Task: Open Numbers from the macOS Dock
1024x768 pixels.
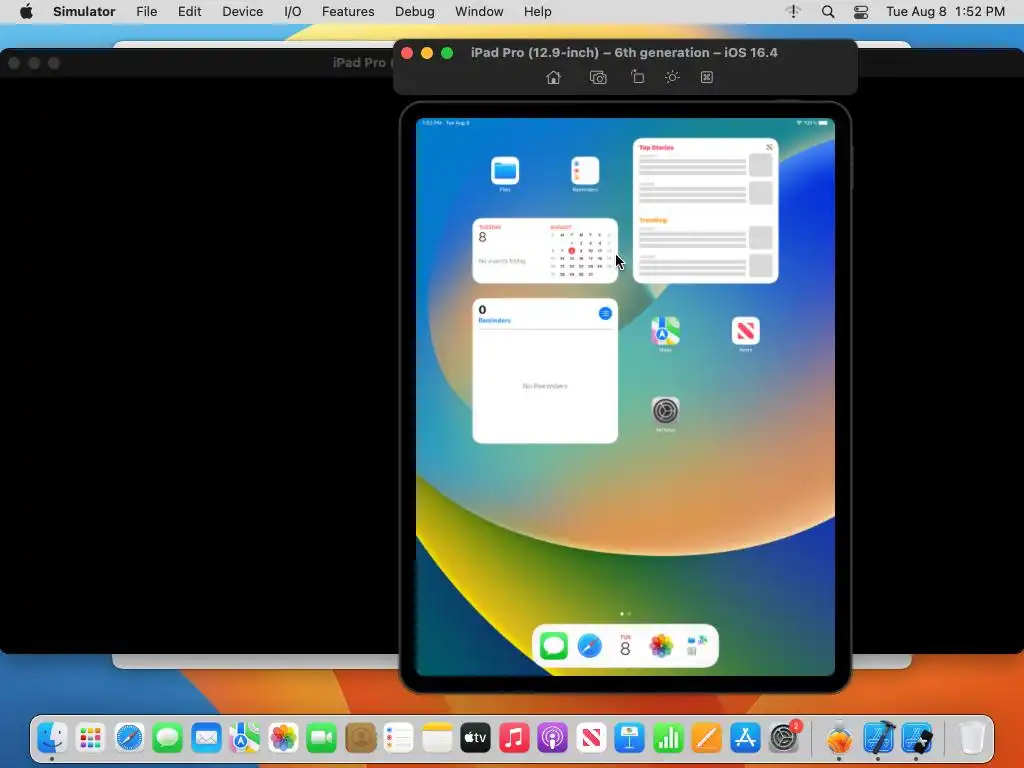Action: [x=668, y=738]
